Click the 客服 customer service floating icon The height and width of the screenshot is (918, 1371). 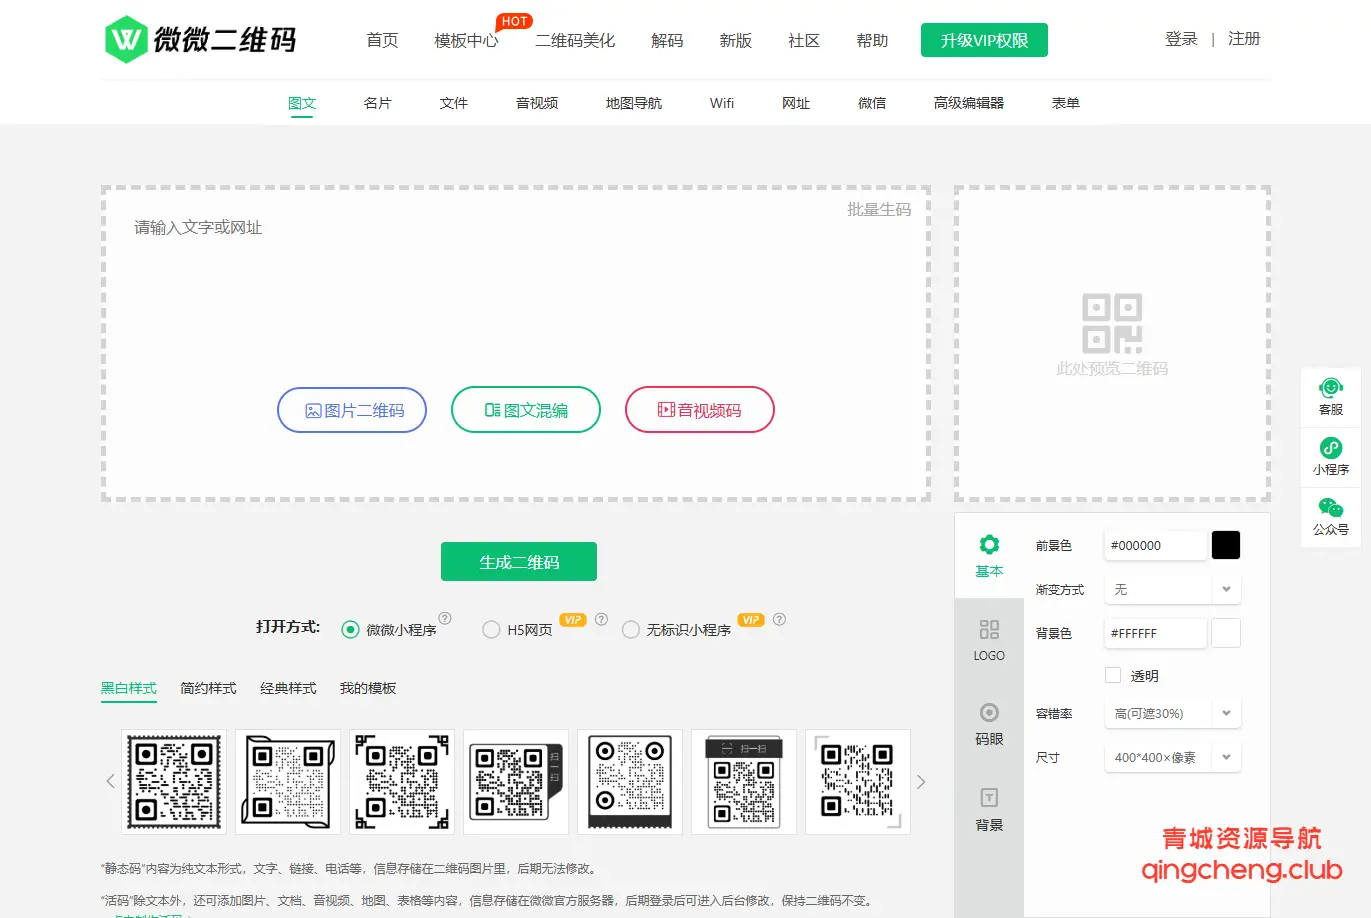pyautogui.click(x=1330, y=396)
